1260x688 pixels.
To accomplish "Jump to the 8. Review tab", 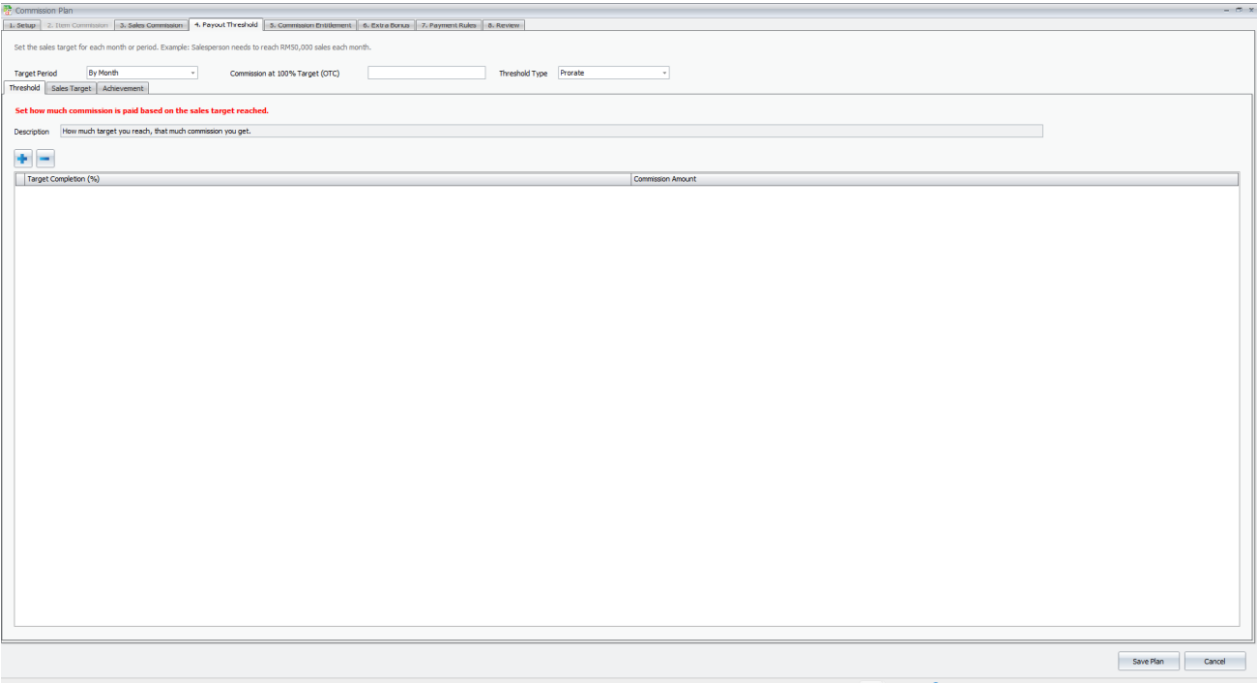I will point(504,25).
